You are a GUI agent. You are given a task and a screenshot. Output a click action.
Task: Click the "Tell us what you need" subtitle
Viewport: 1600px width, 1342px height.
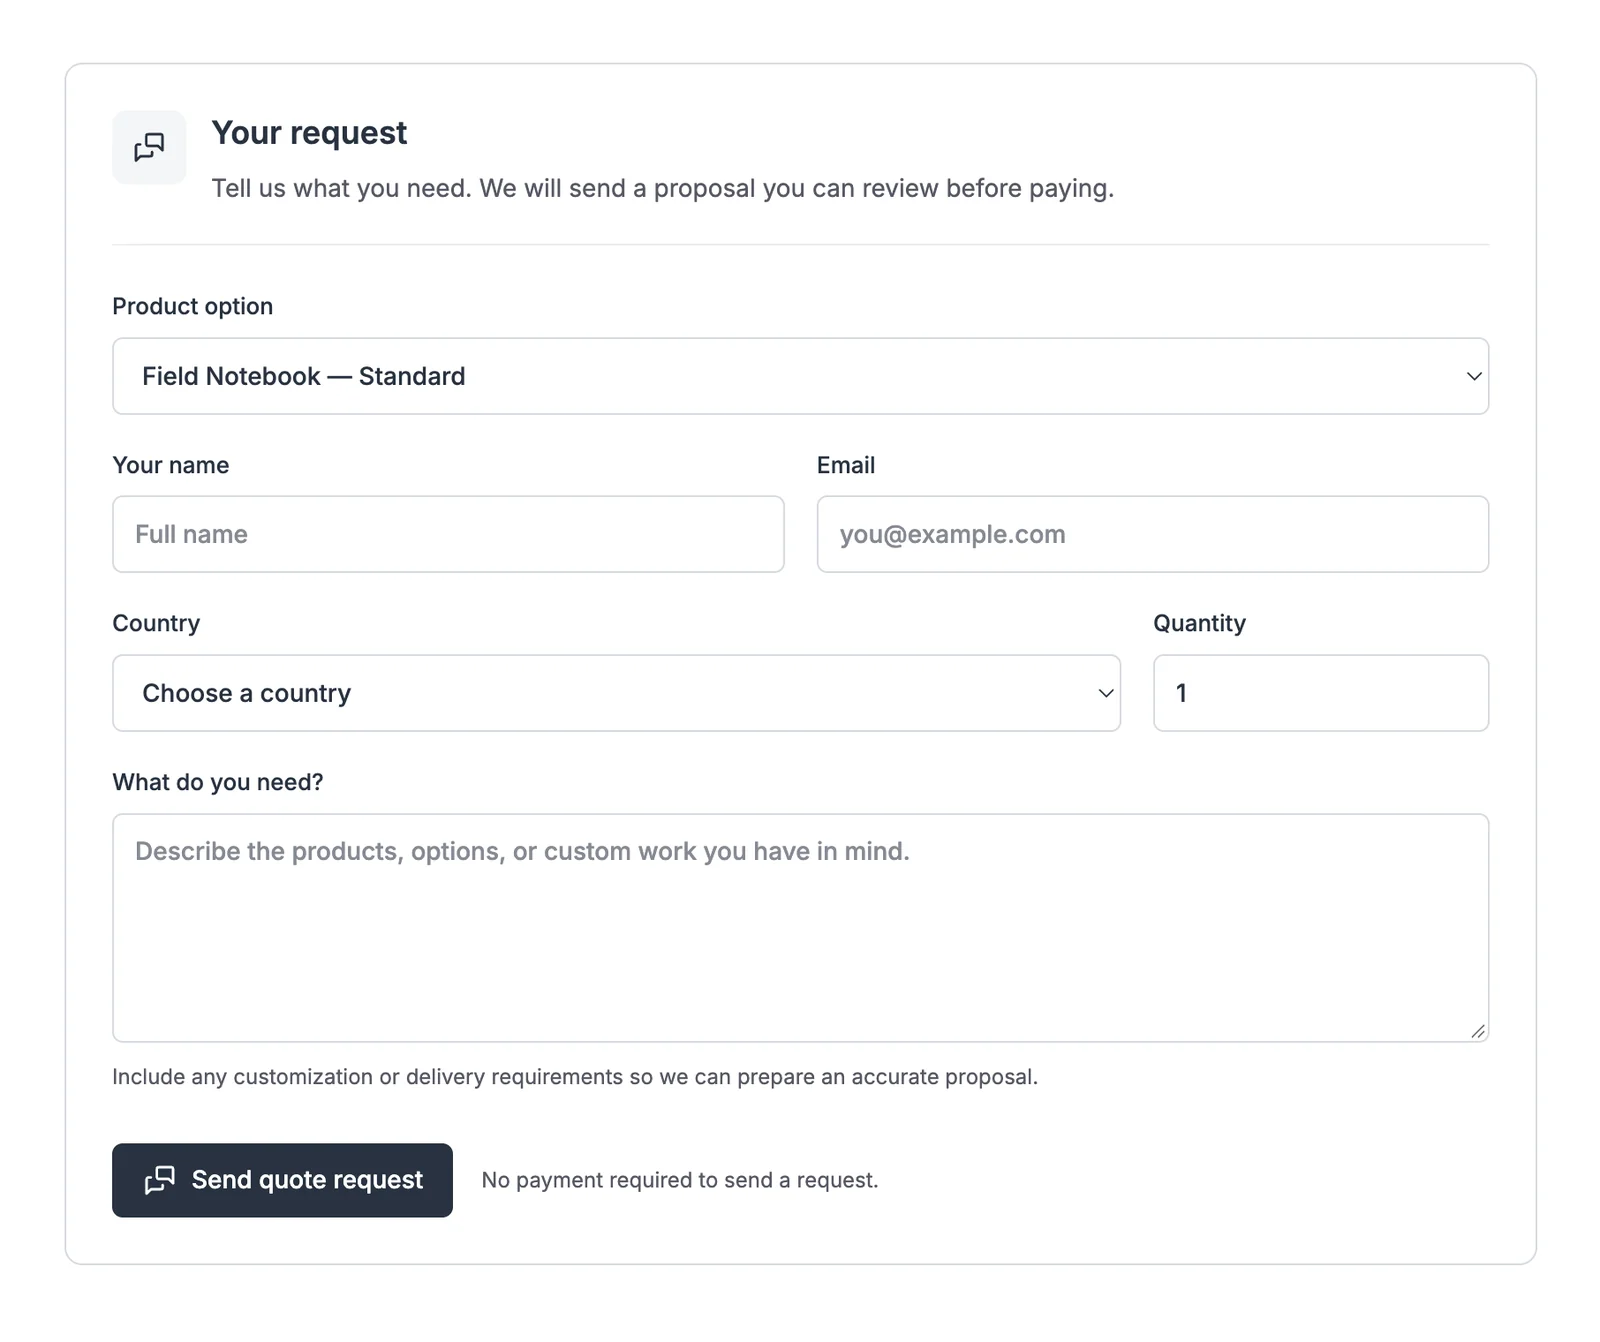click(662, 188)
